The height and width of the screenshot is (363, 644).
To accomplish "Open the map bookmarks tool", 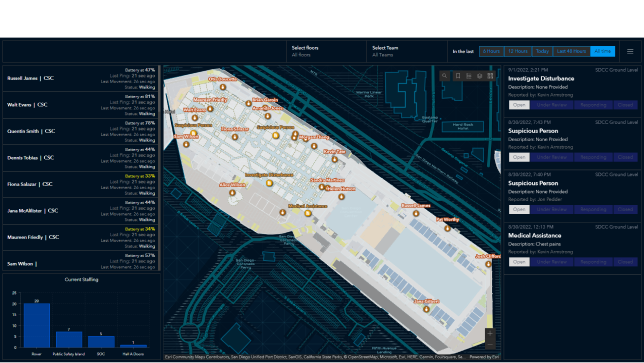I will (x=458, y=76).
